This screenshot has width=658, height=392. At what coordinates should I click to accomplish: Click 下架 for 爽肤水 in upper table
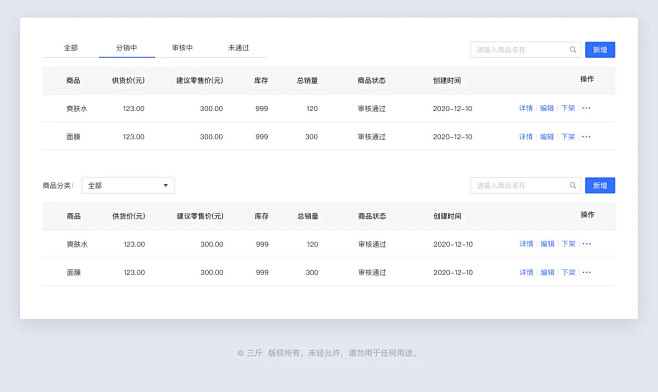(568, 108)
